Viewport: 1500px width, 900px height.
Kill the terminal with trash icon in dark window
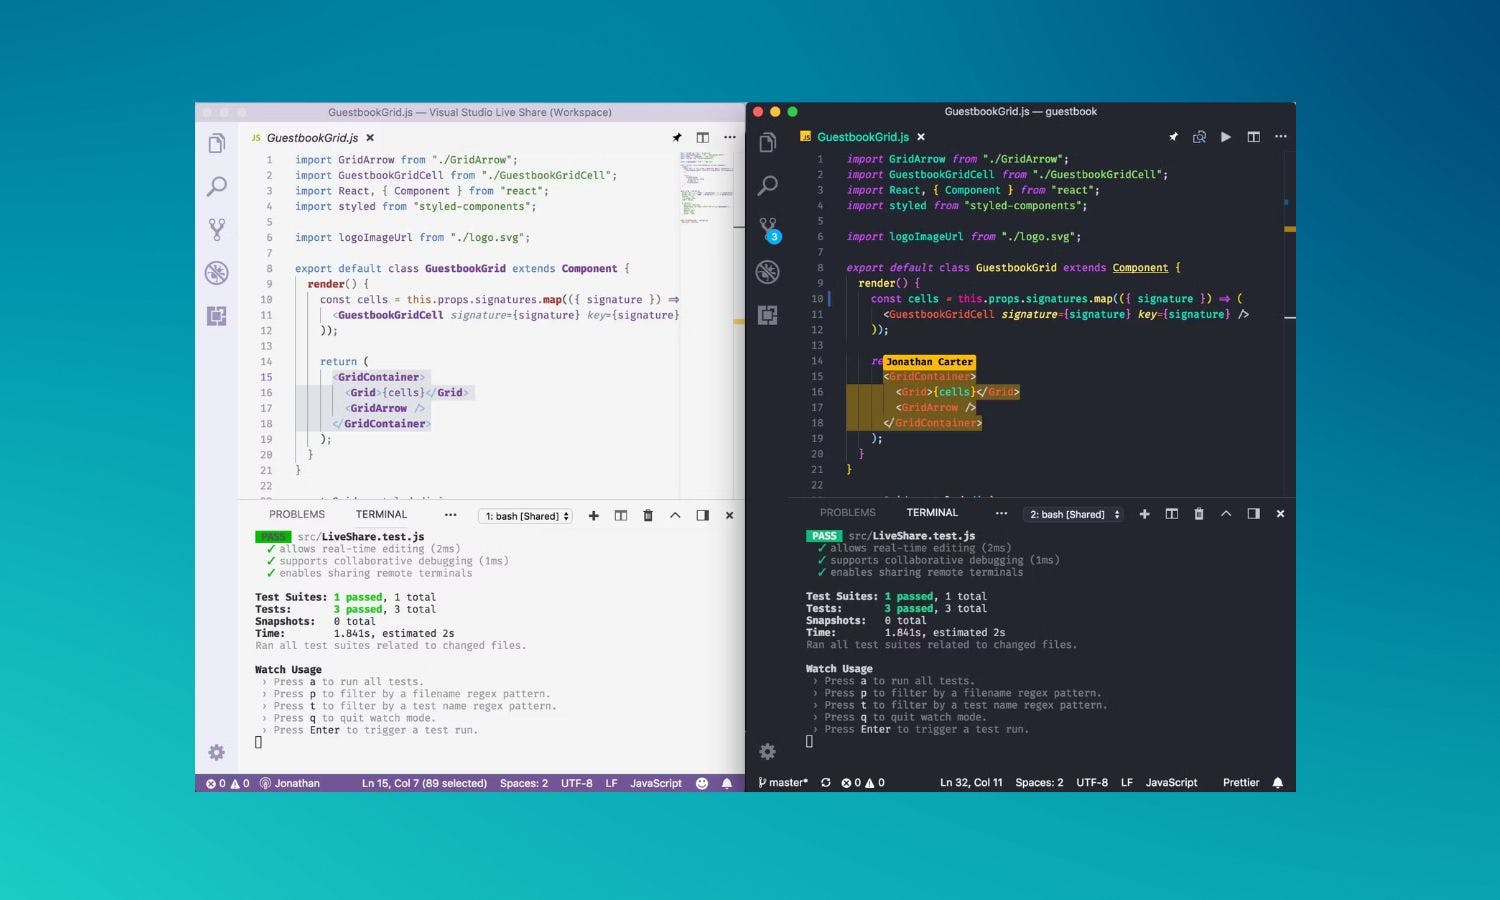click(1199, 514)
